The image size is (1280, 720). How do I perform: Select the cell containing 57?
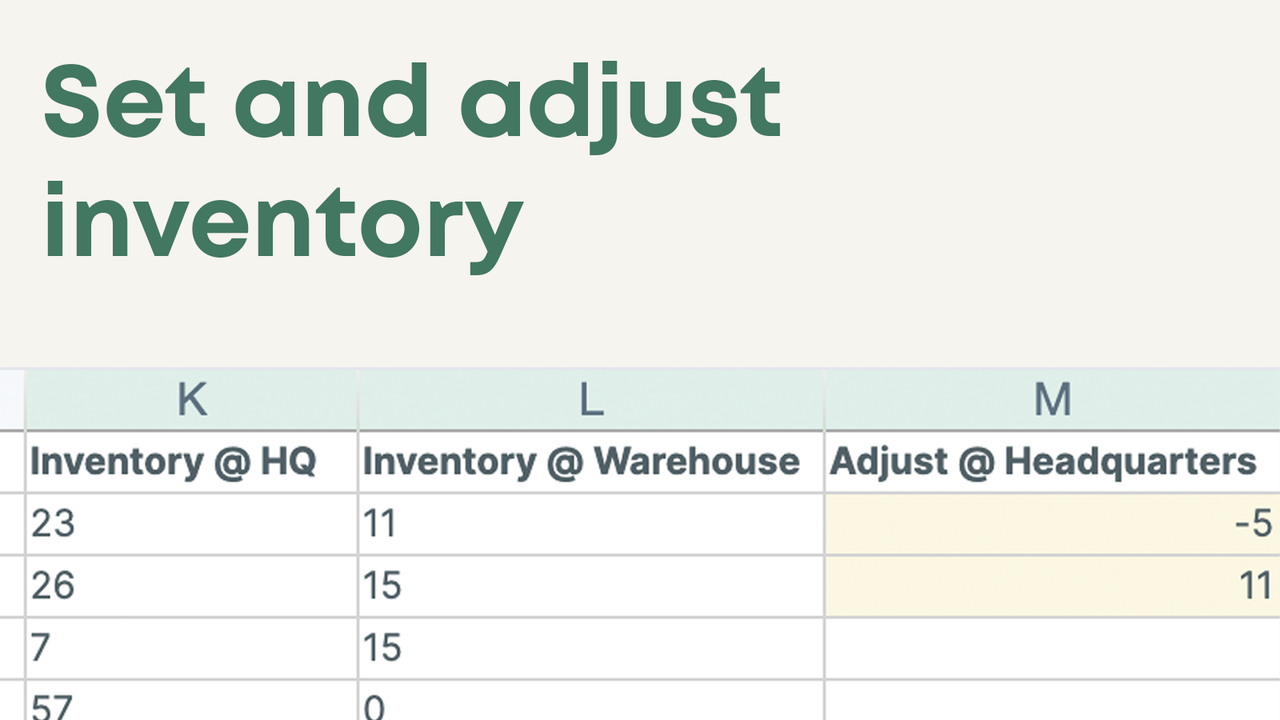(190, 705)
